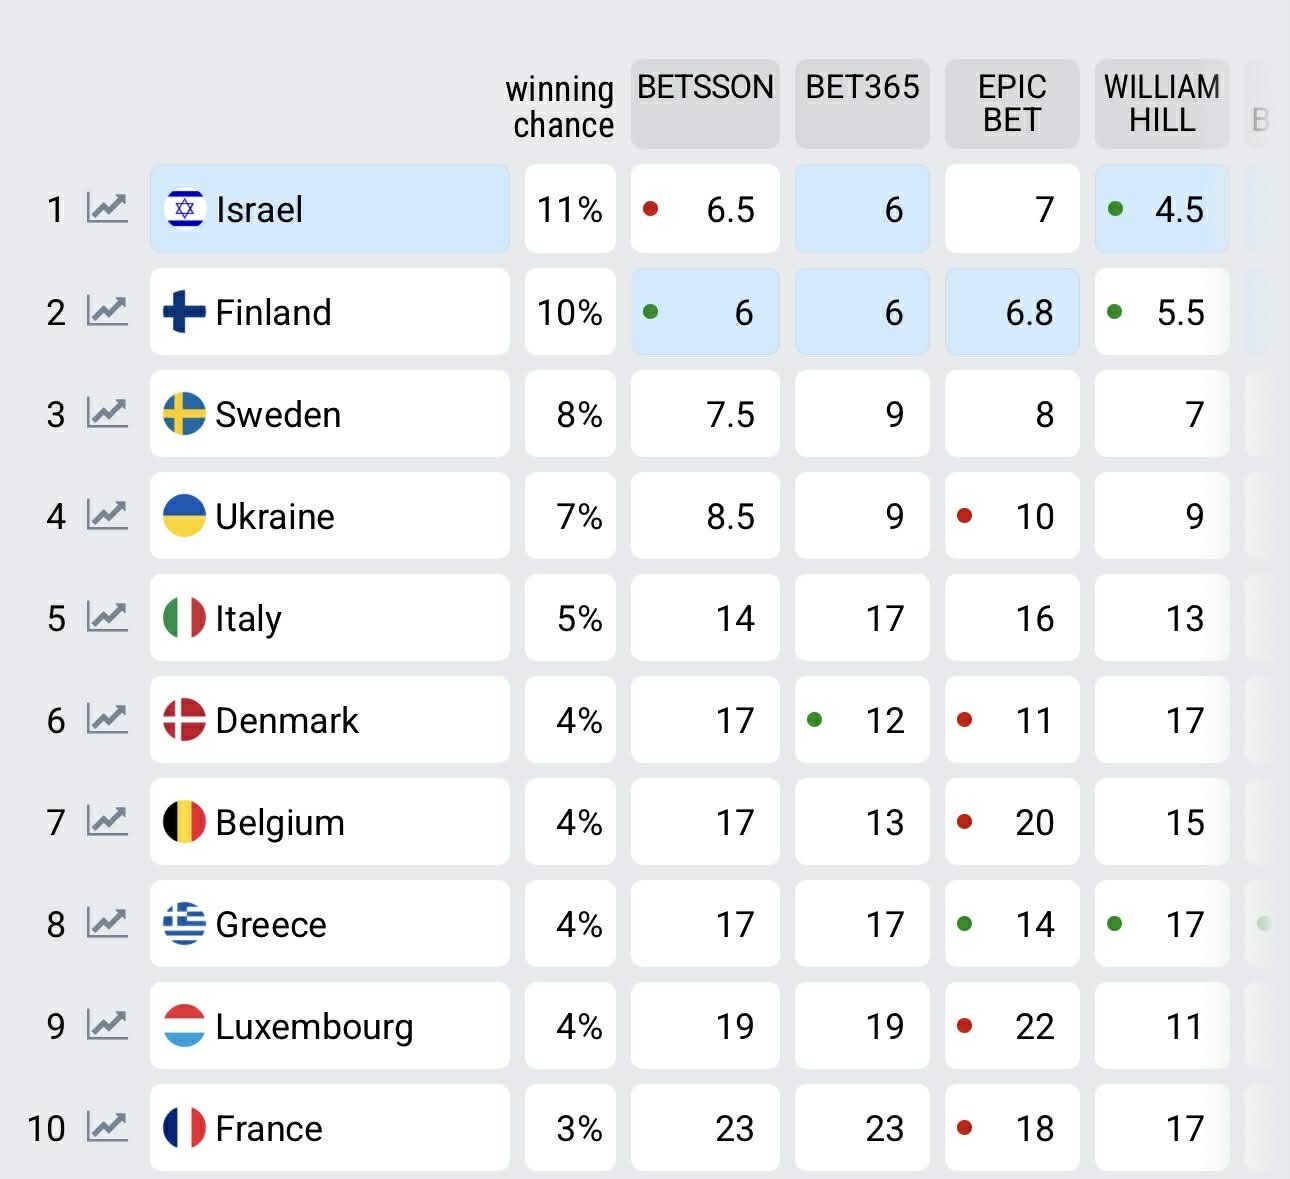
Task: Select Finland's Betsson odds of 6
Action: [x=705, y=312]
